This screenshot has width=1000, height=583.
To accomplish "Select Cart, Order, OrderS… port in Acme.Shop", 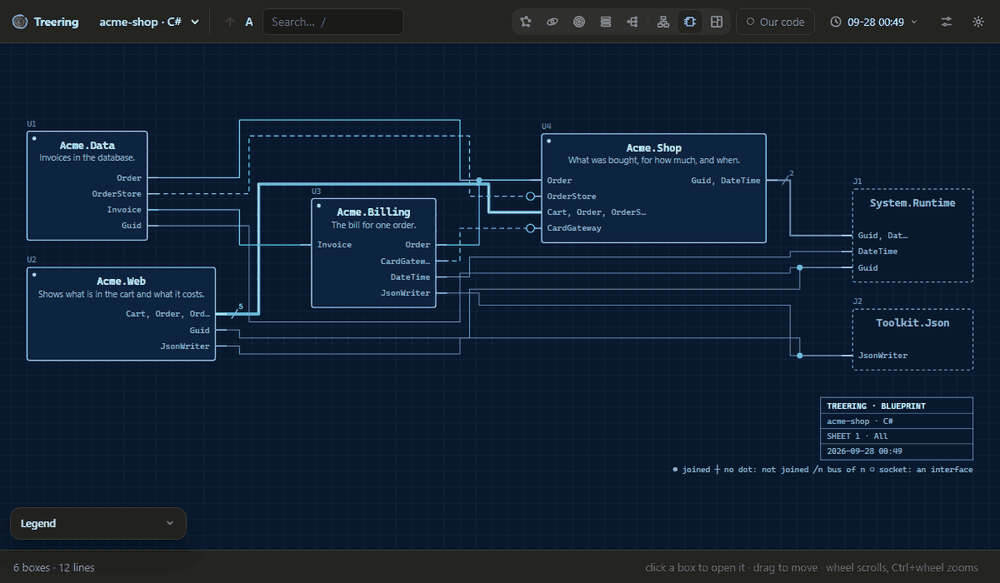I will tap(596, 212).
